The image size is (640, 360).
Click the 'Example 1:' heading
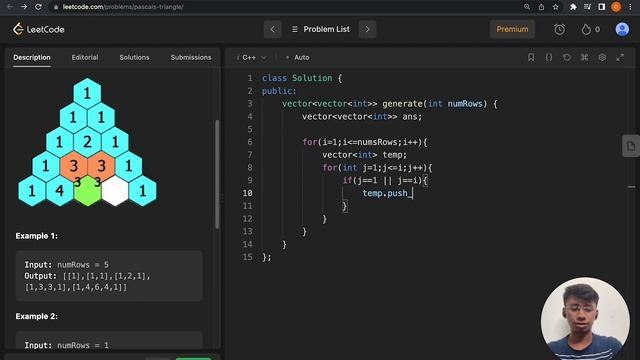(x=37, y=236)
